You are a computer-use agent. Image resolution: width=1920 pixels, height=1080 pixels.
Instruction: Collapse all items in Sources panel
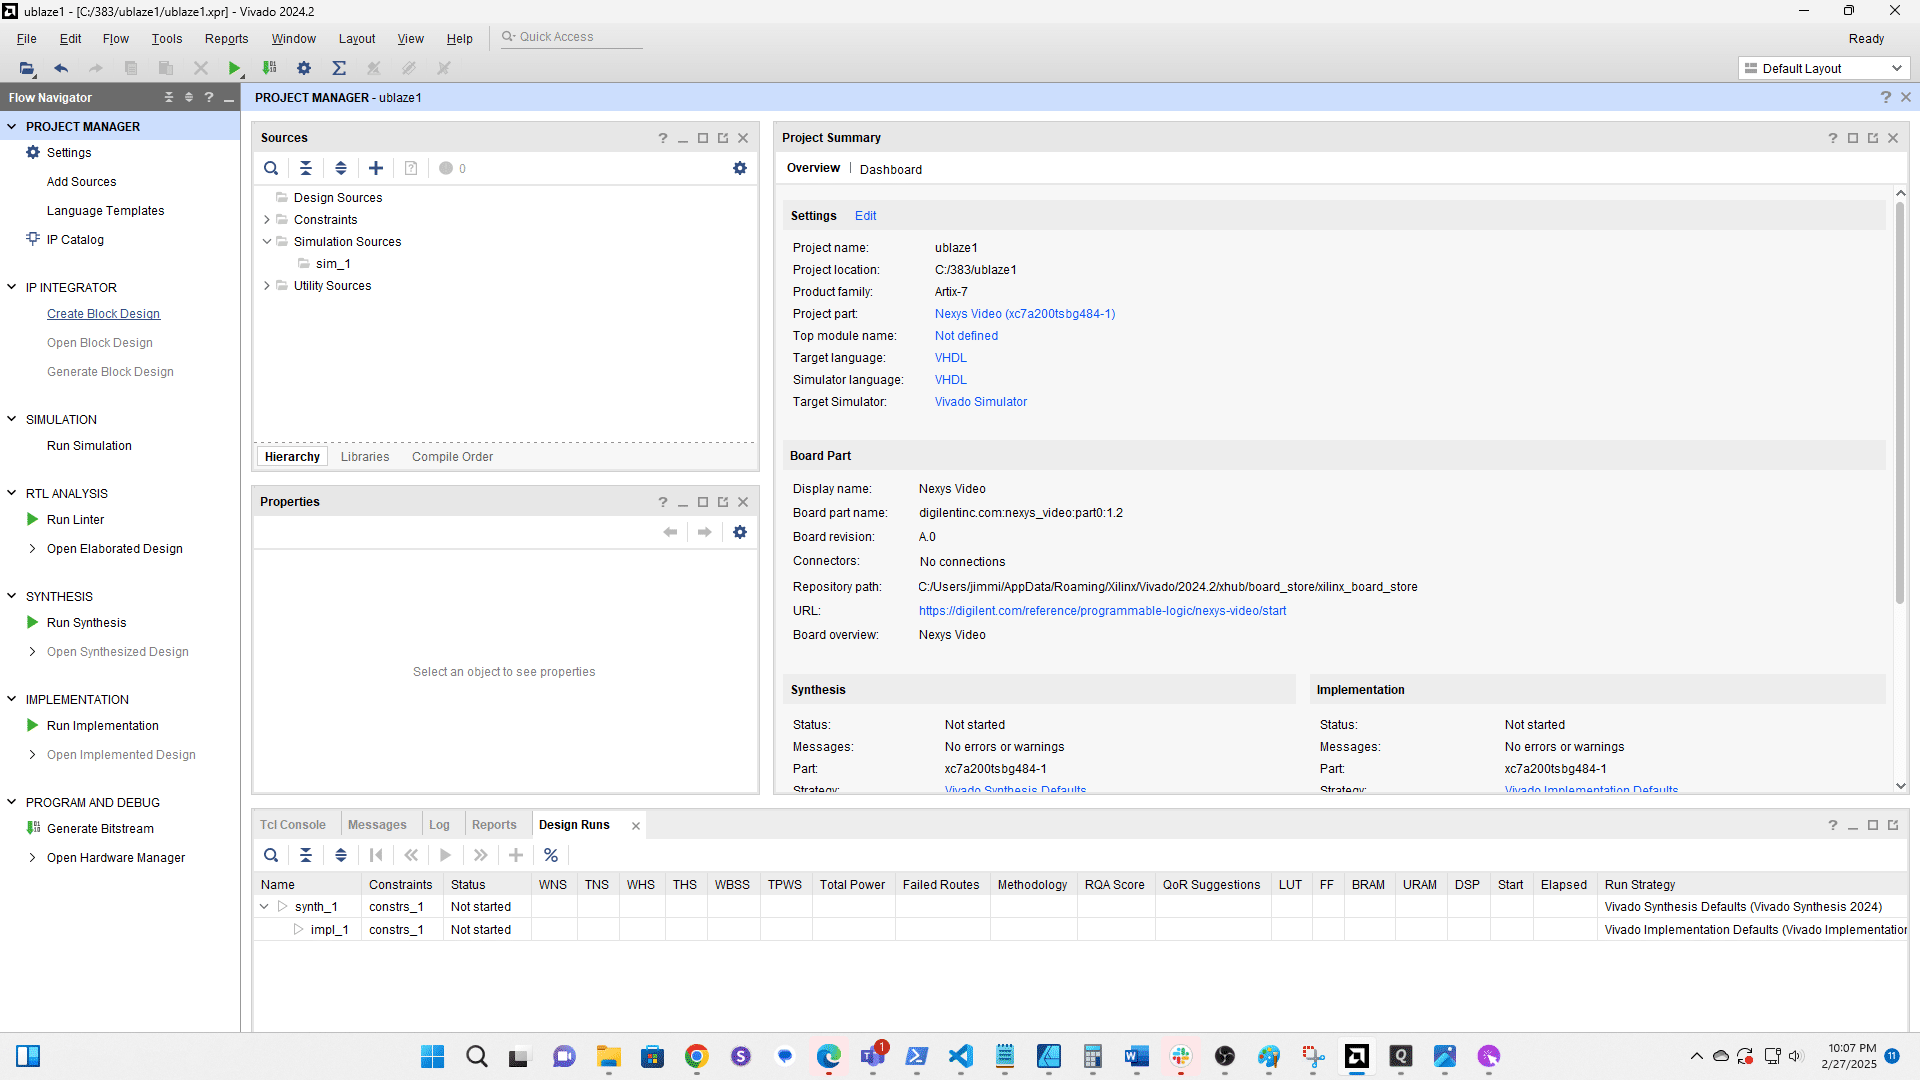point(306,168)
